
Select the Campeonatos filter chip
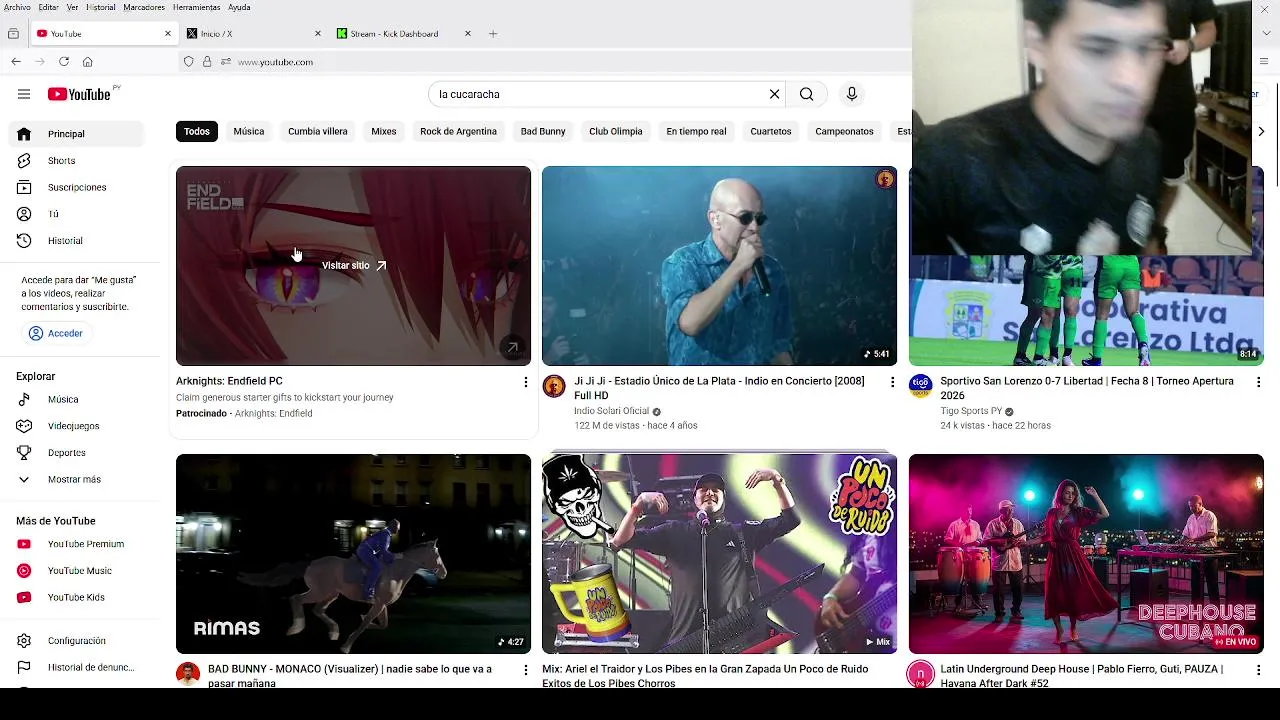point(844,132)
